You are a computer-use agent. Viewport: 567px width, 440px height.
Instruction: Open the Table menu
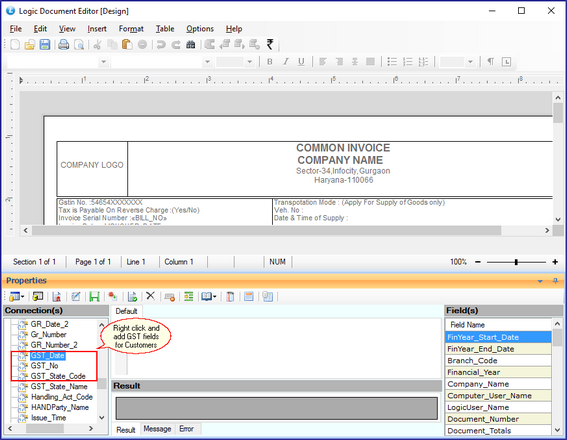point(165,29)
